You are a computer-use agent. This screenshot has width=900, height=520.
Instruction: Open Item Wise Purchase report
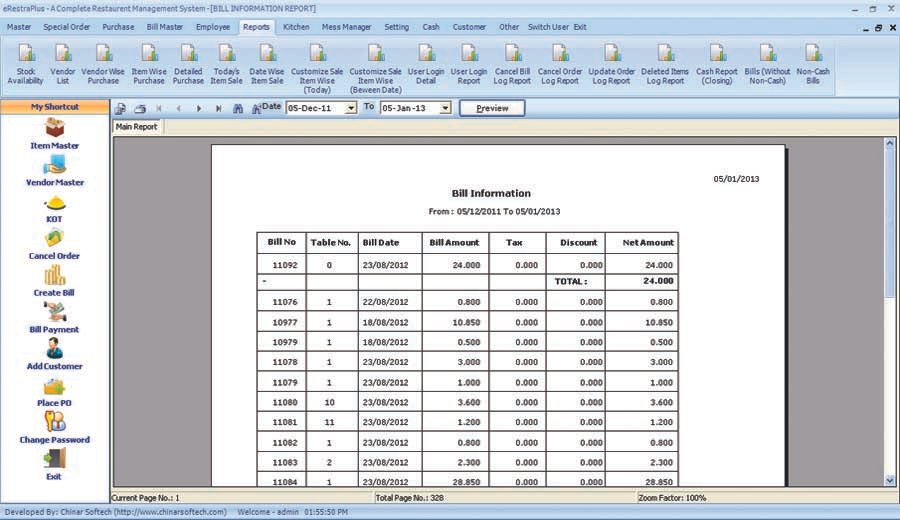coord(149,65)
